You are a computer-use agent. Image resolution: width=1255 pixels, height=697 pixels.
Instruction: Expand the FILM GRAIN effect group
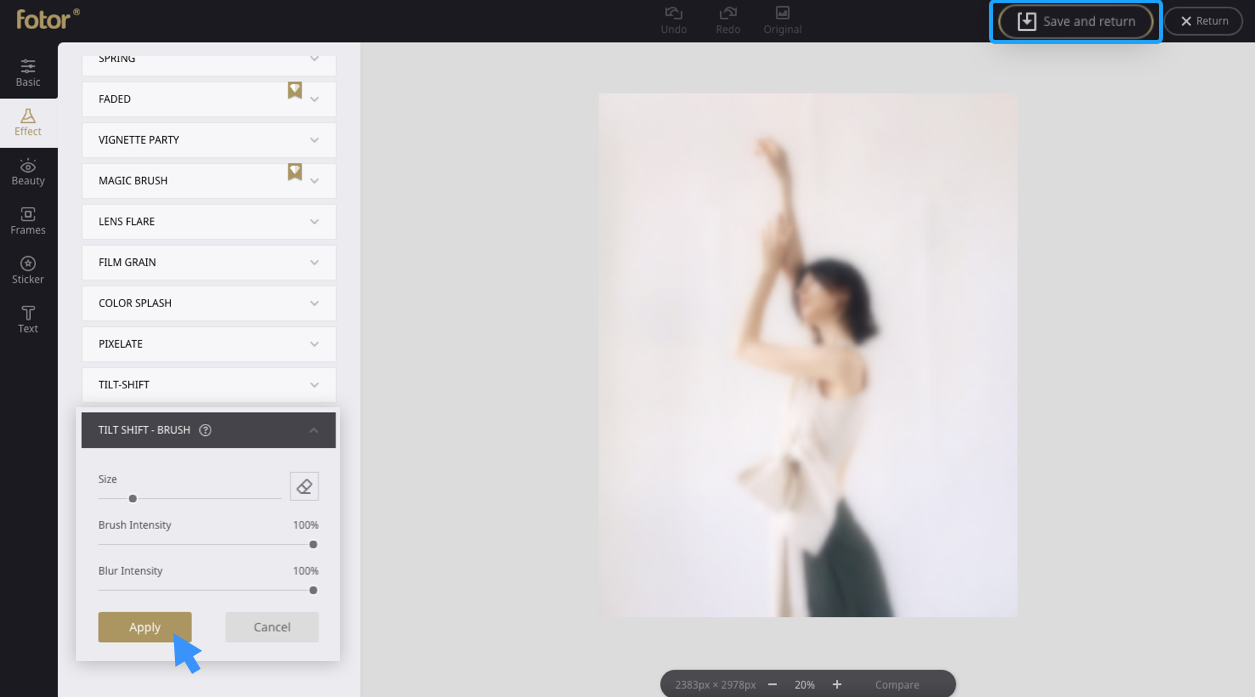[209, 263]
